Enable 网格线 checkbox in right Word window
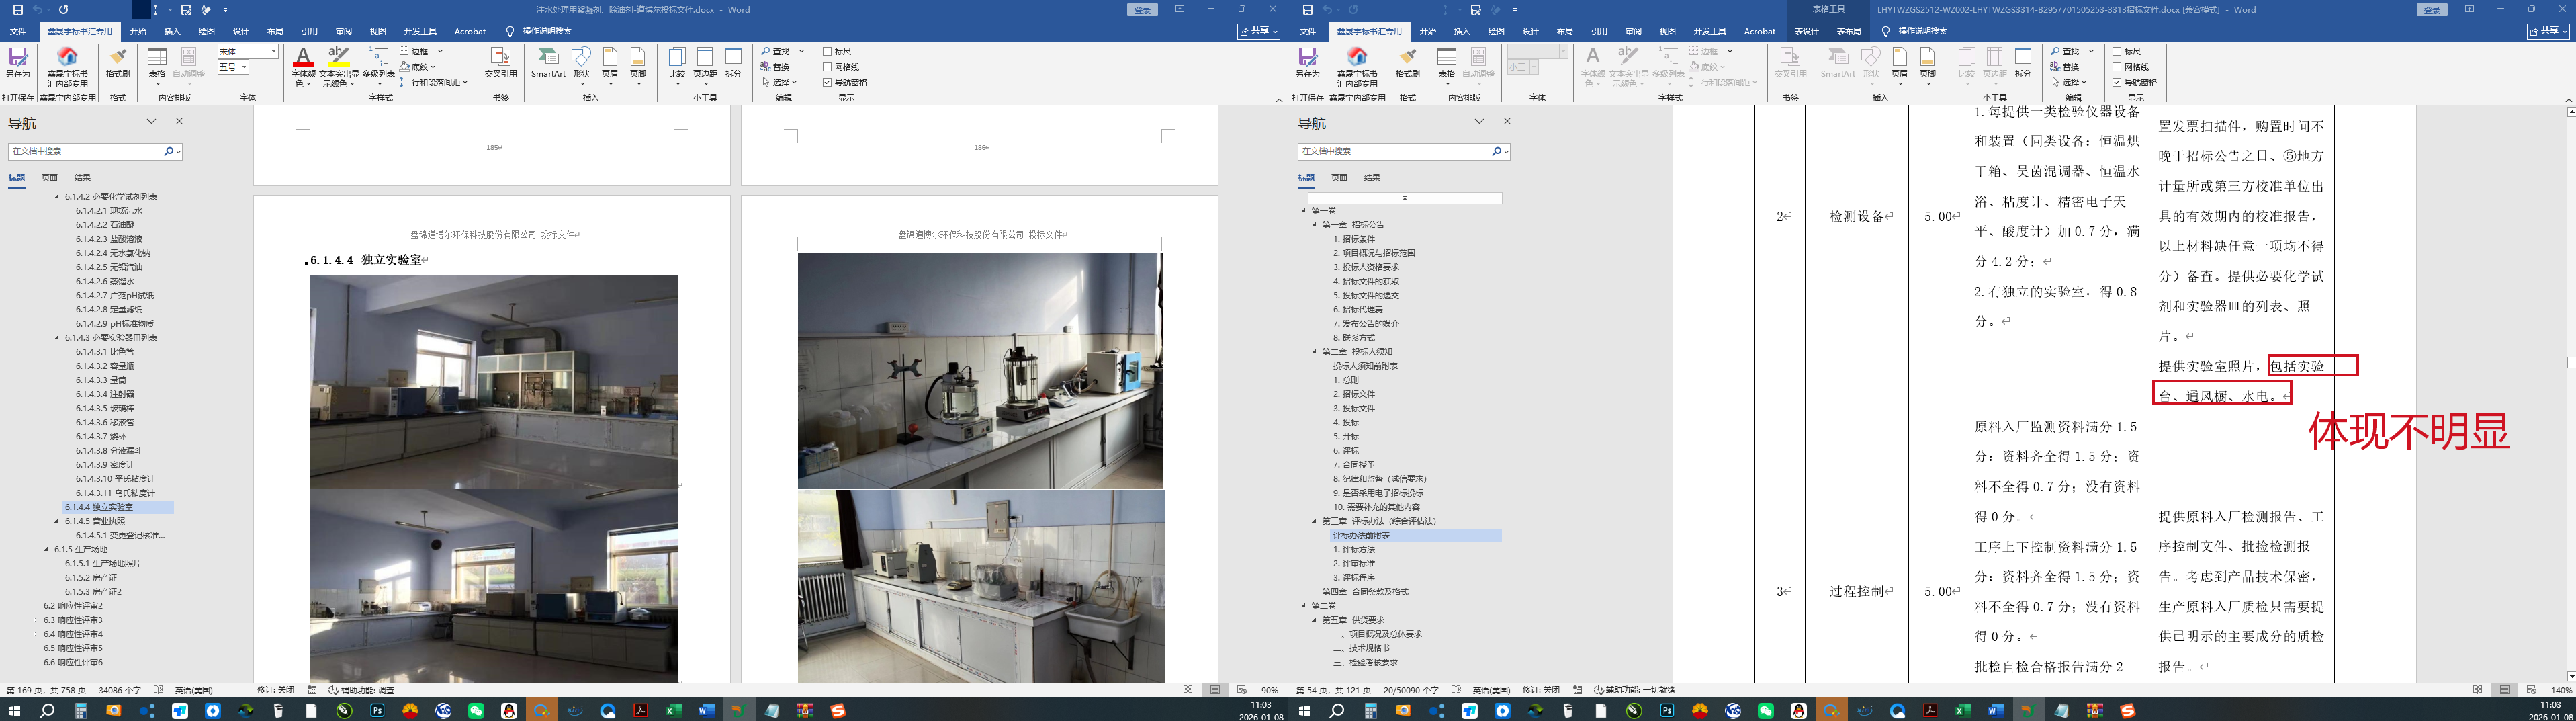Image resolution: width=2576 pixels, height=721 pixels. [2117, 67]
